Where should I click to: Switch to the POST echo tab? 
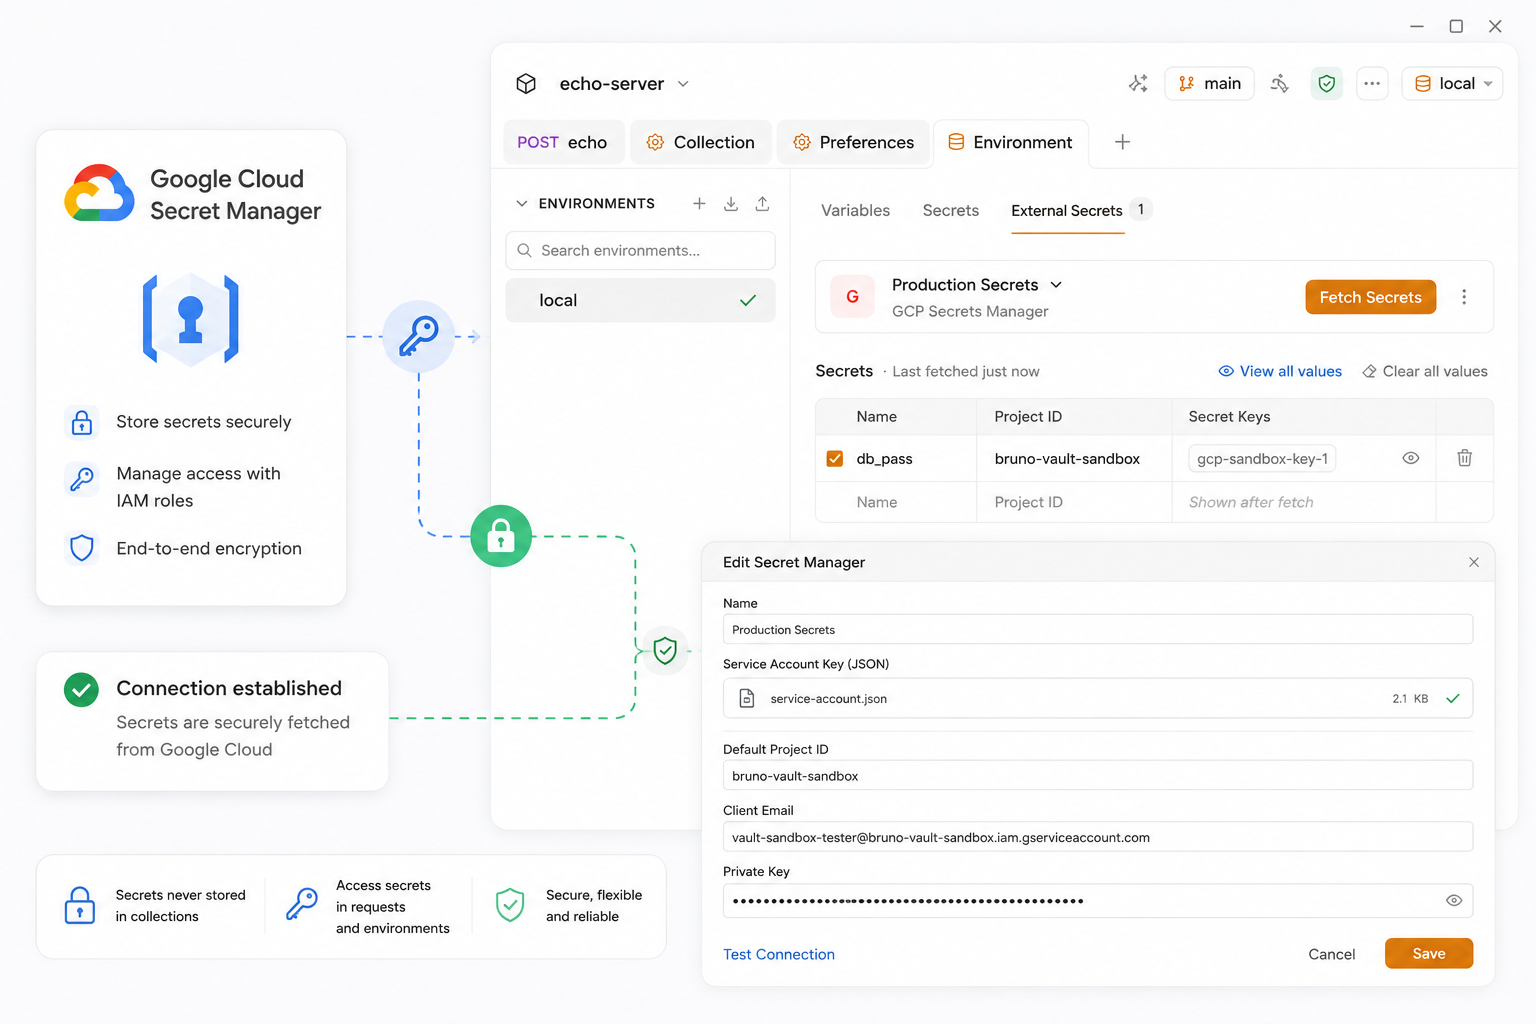point(563,142)
